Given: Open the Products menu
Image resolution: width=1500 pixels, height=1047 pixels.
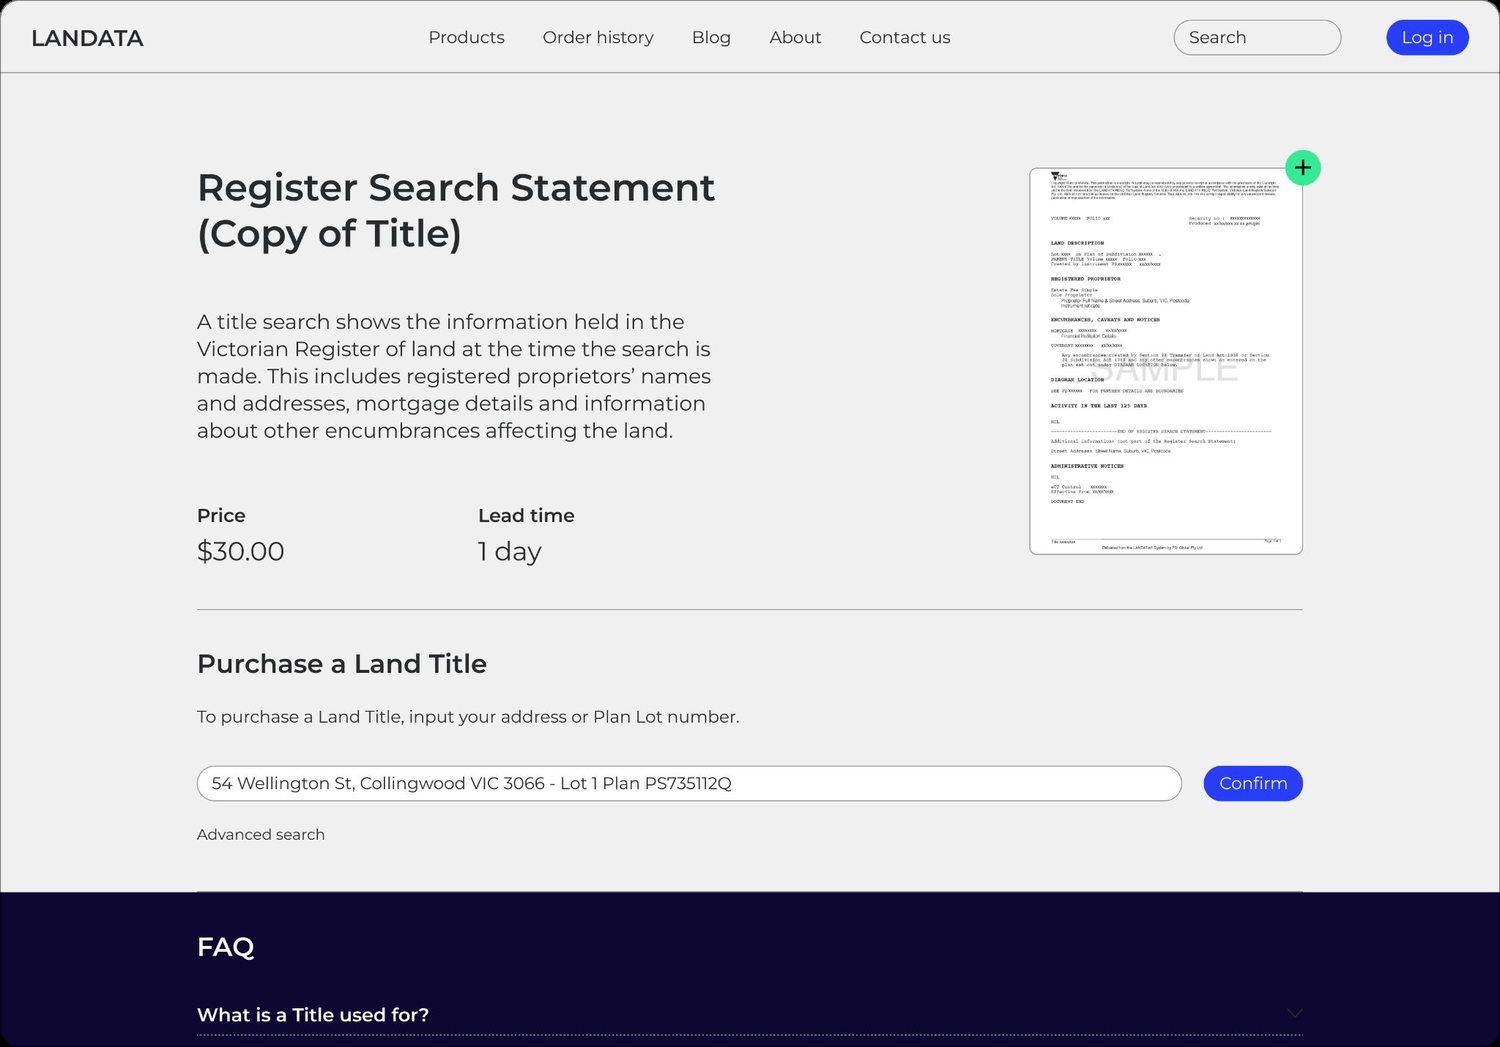Looking at the screenshot, I should point(466,37).
